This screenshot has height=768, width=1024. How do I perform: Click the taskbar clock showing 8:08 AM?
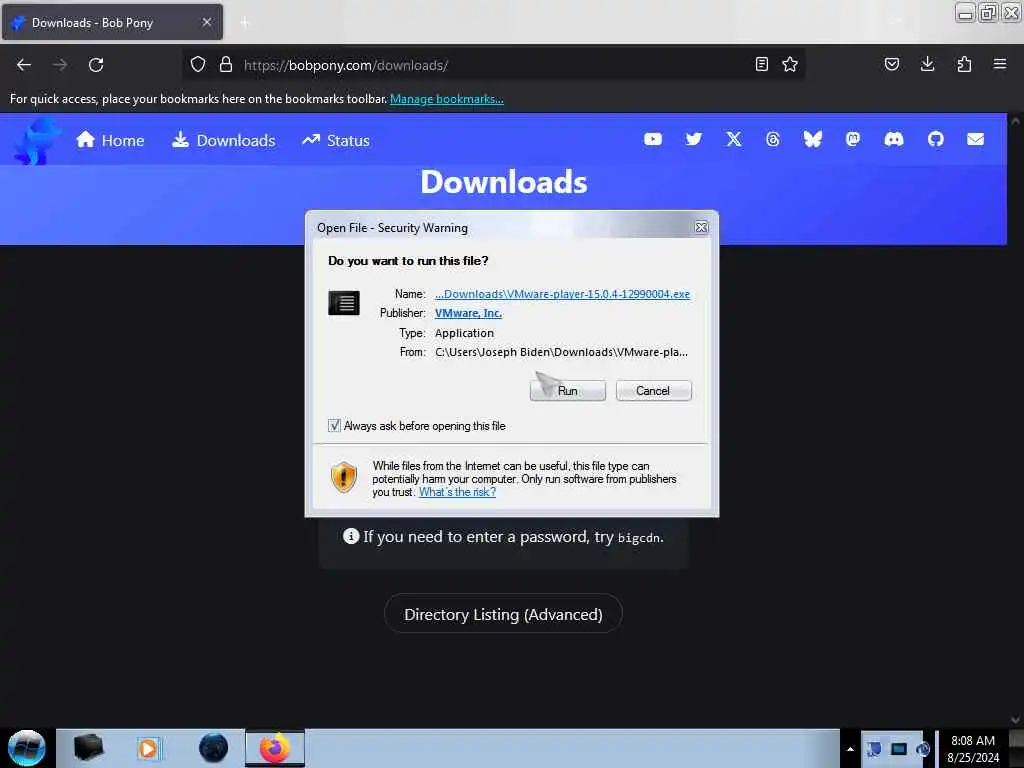pyautogui.click(x=973, y=748)
